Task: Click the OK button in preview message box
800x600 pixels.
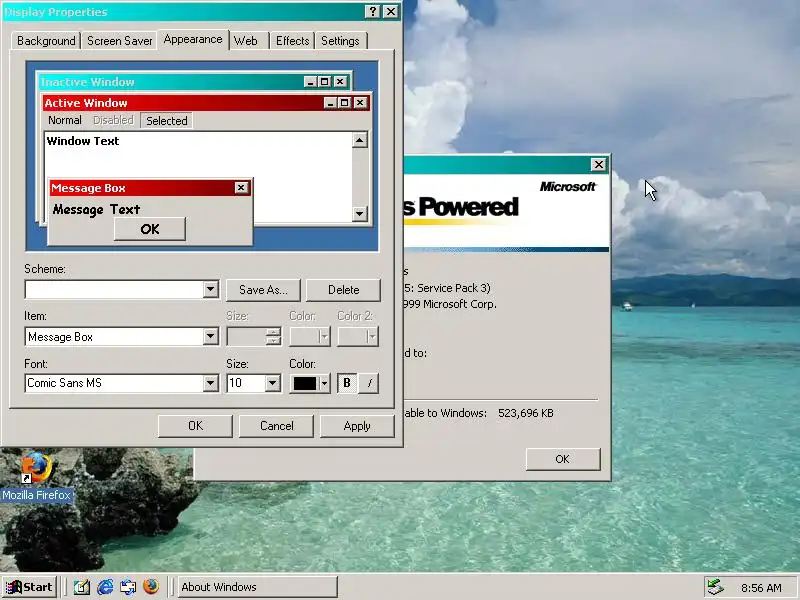Action: (149, 229)
